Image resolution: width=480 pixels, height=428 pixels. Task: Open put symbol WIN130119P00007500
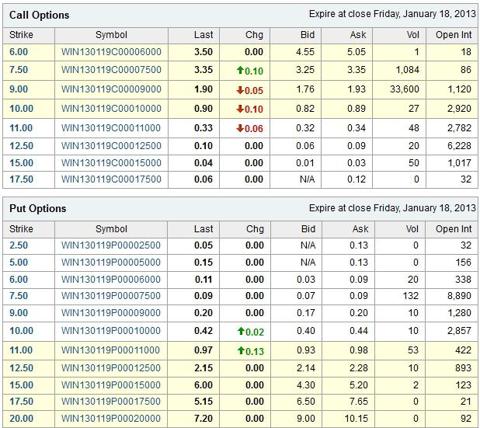(x=111, y=296)
